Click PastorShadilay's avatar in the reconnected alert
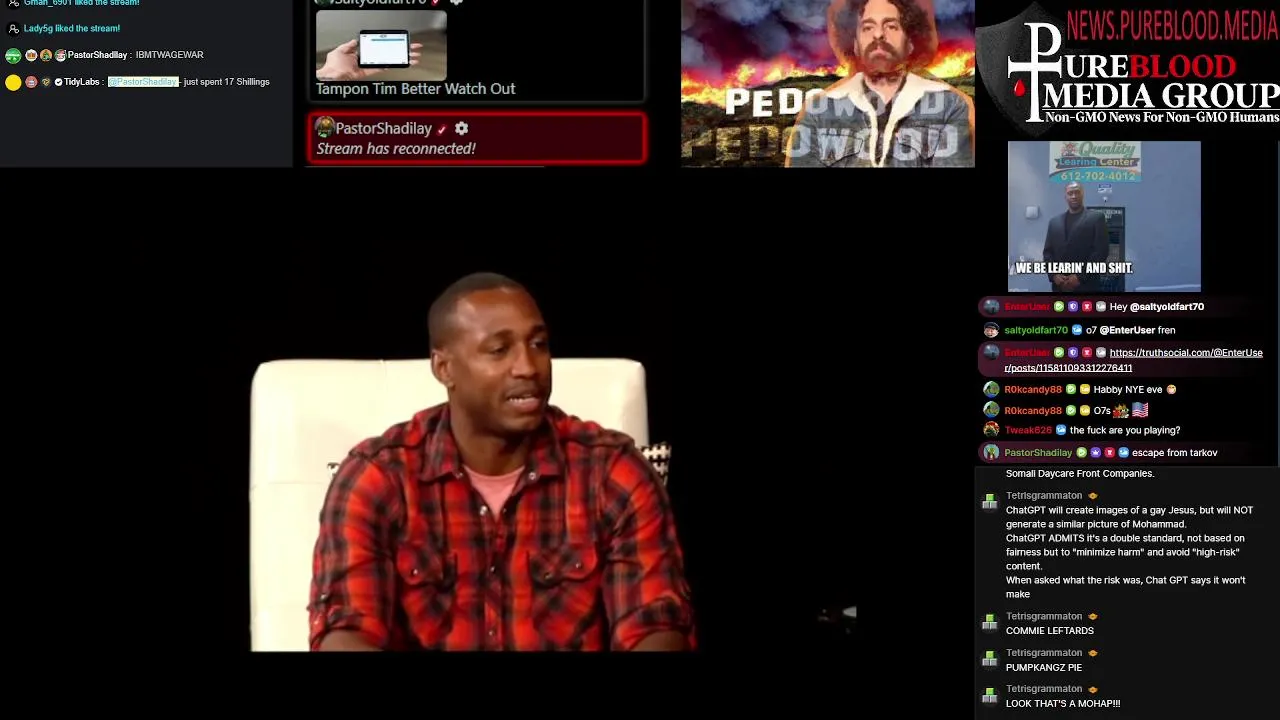The height and width of the screenshot is (720, 1280). (x=324, y=128)
